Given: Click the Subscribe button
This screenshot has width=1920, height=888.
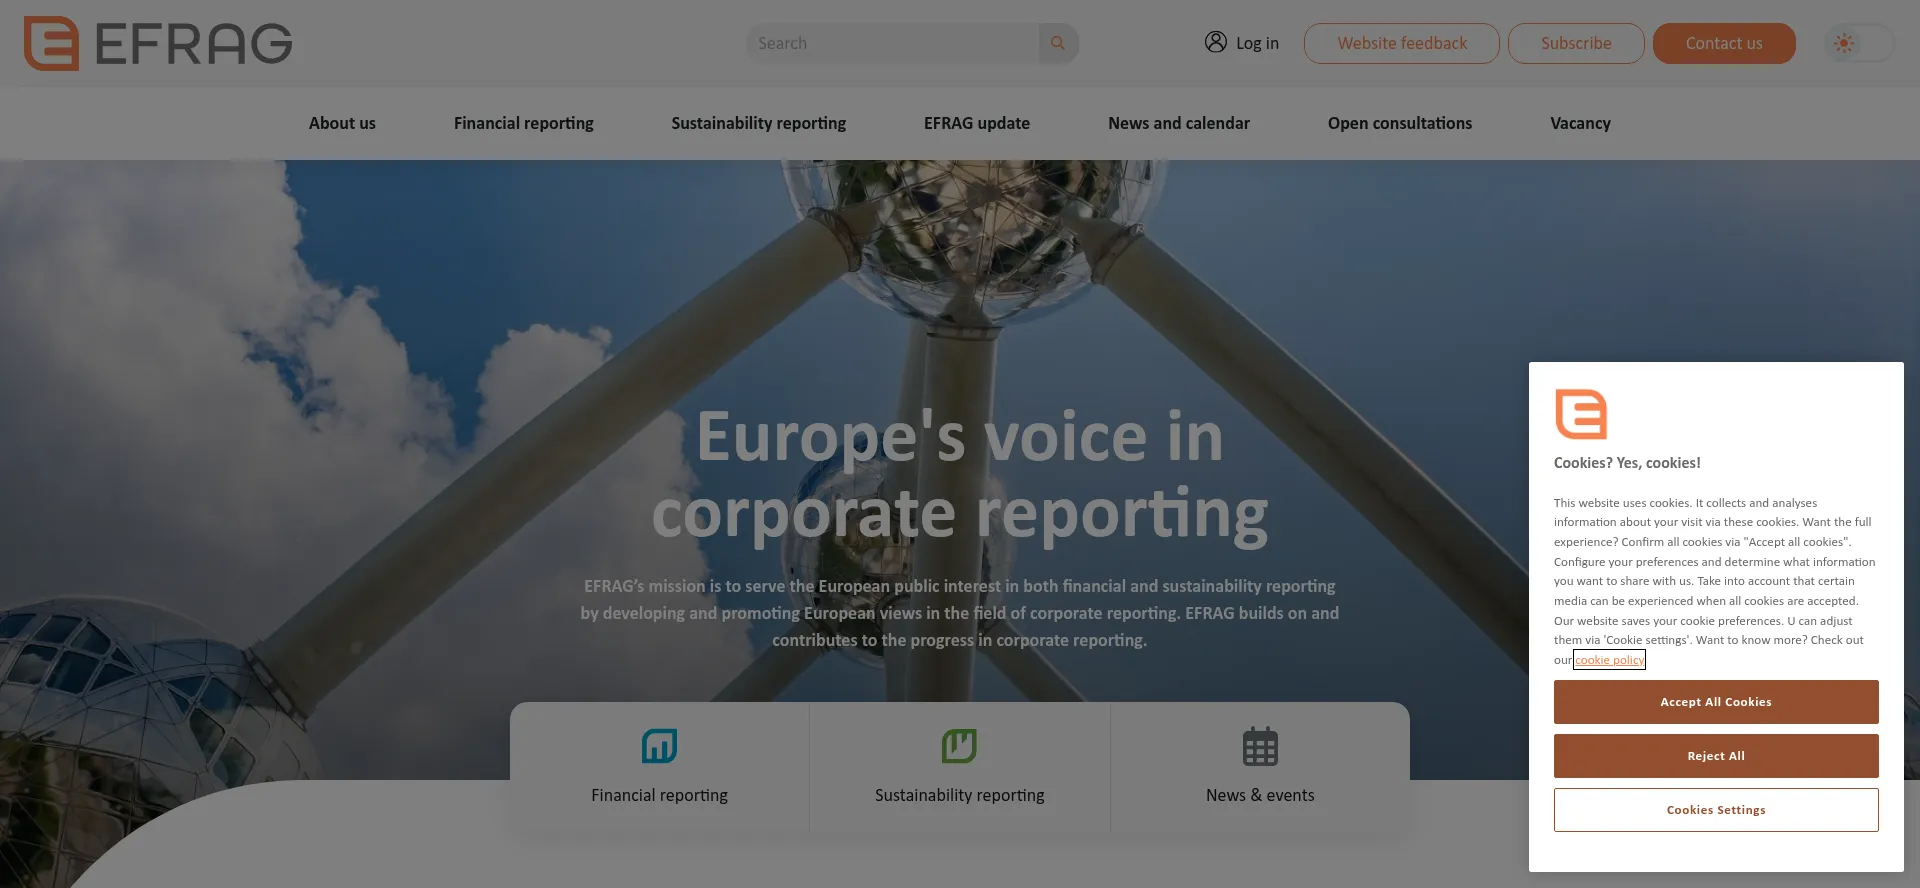Looking at the screenshot, I should pyautogui.click(x=1576, y=43).
